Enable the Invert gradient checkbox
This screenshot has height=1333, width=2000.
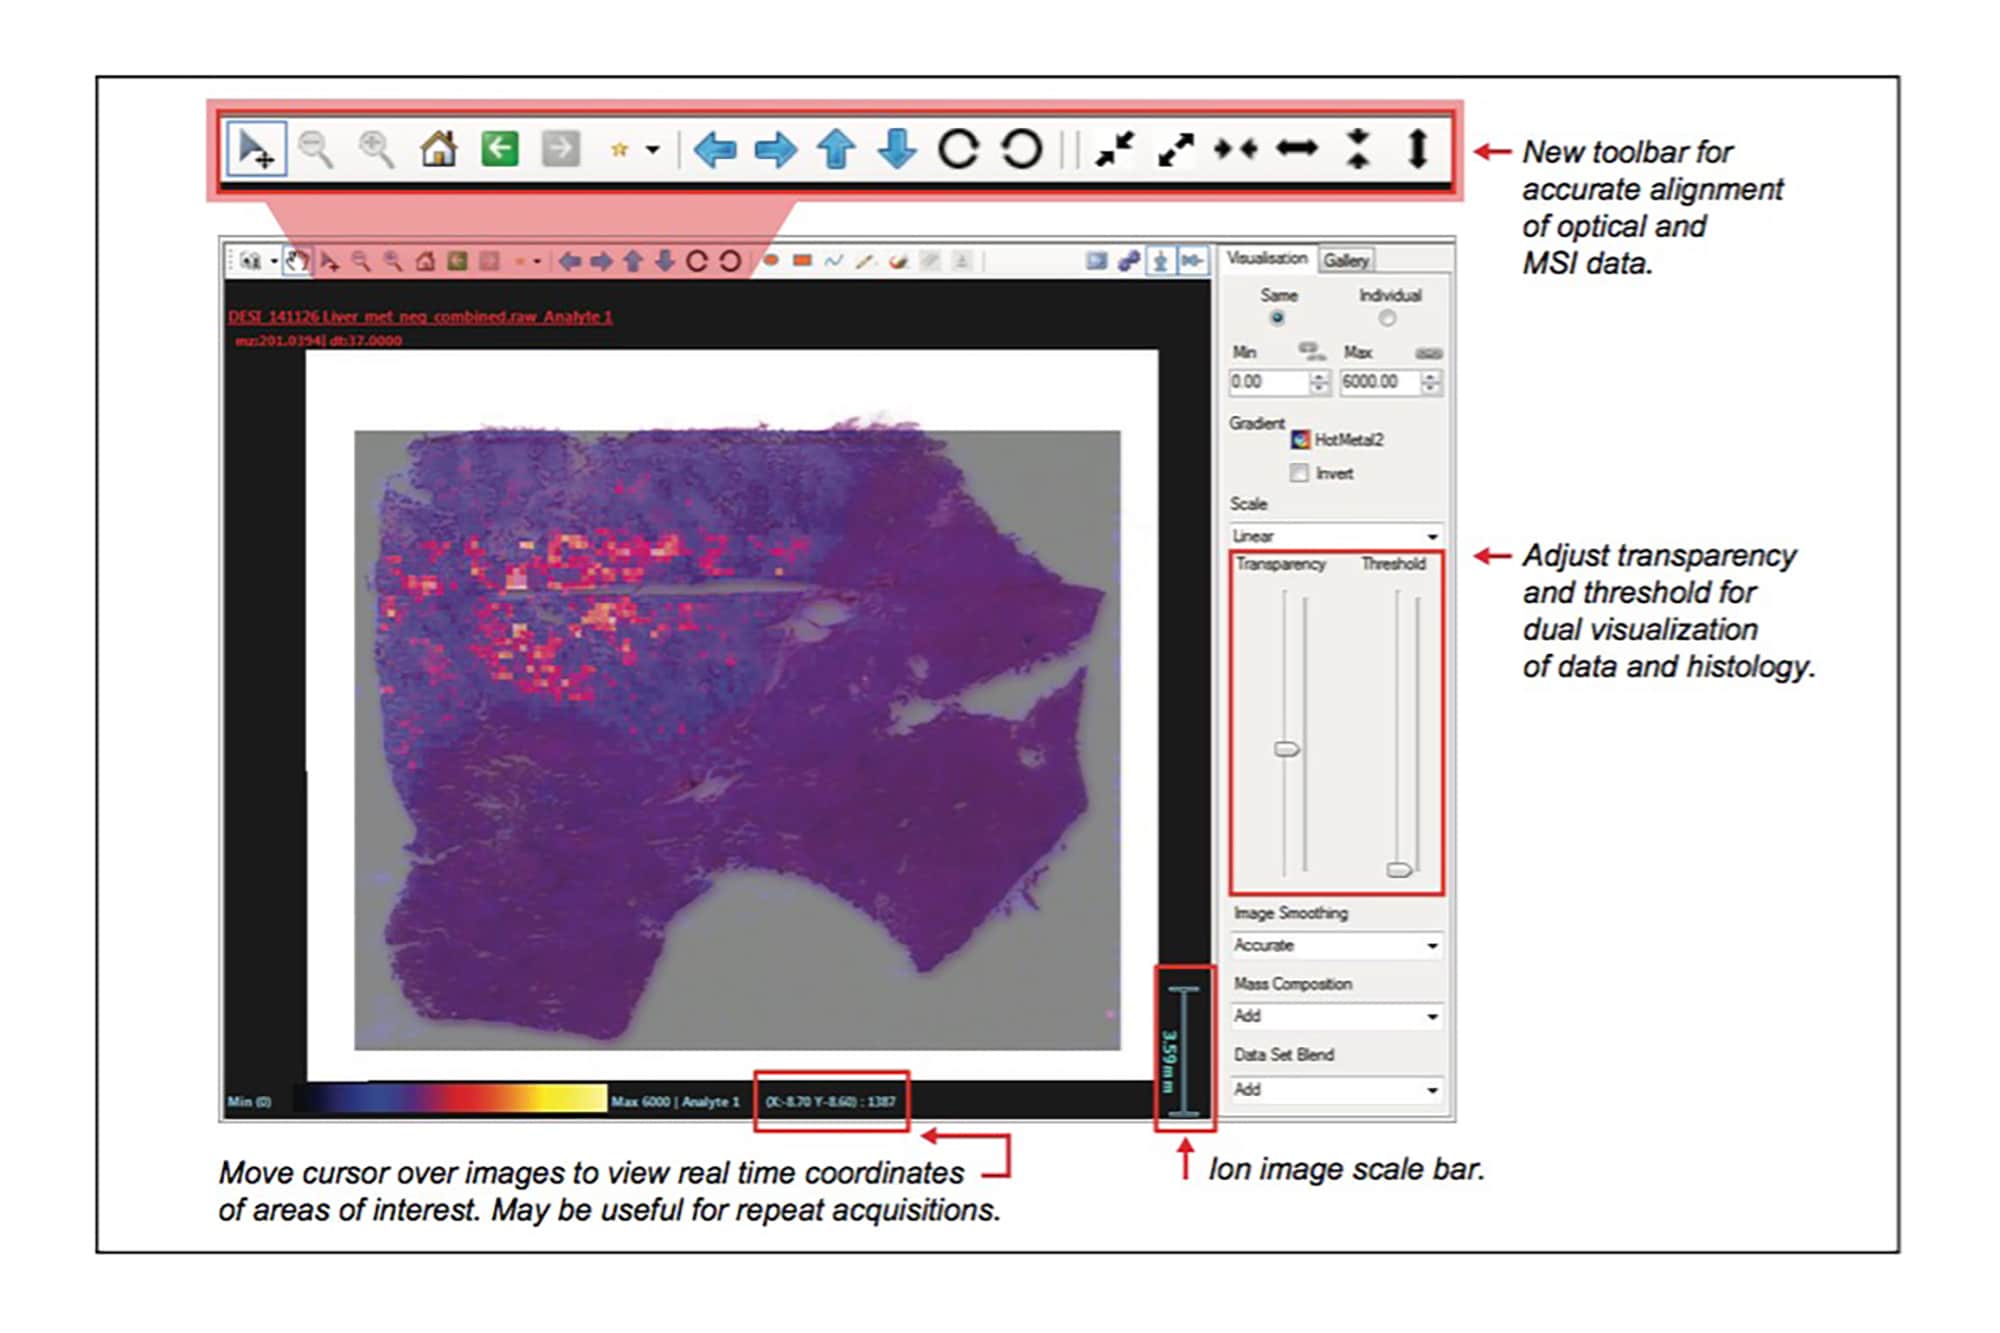[1300, 473]
